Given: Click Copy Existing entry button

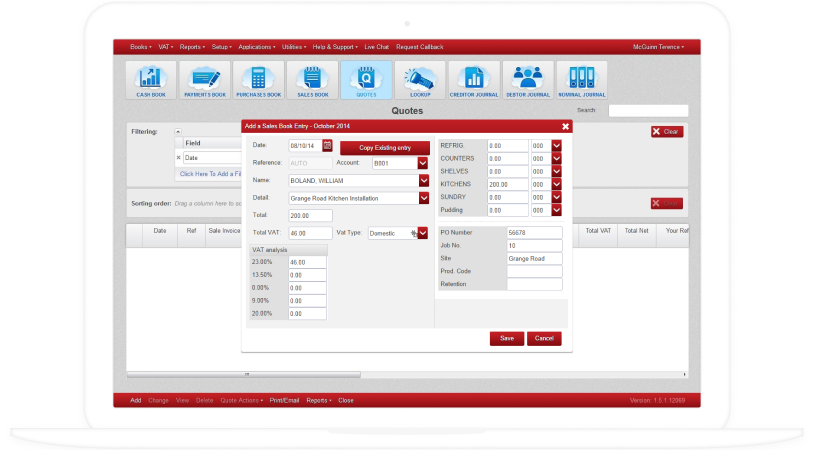Looking at the screenshot, I should [x=385, y=148].
